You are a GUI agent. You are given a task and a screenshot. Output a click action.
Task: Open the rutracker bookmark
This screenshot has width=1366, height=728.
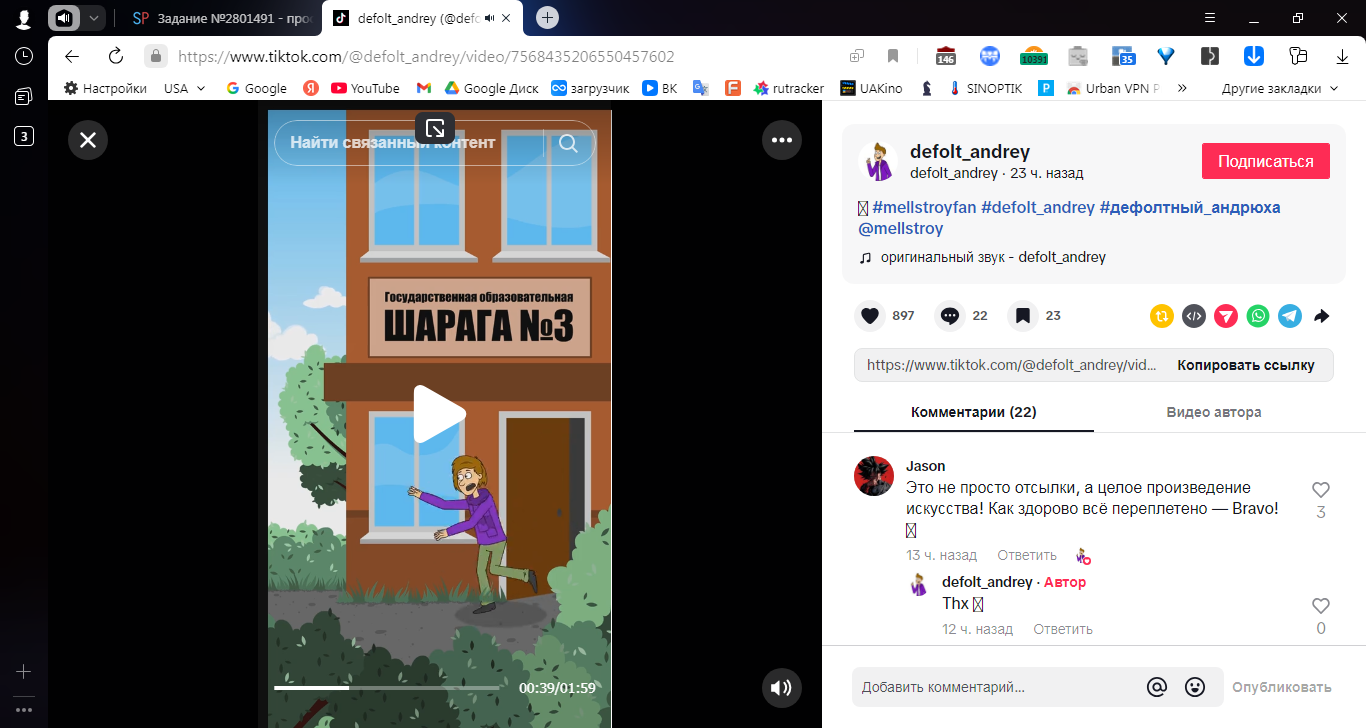click(x=789, y=88)
